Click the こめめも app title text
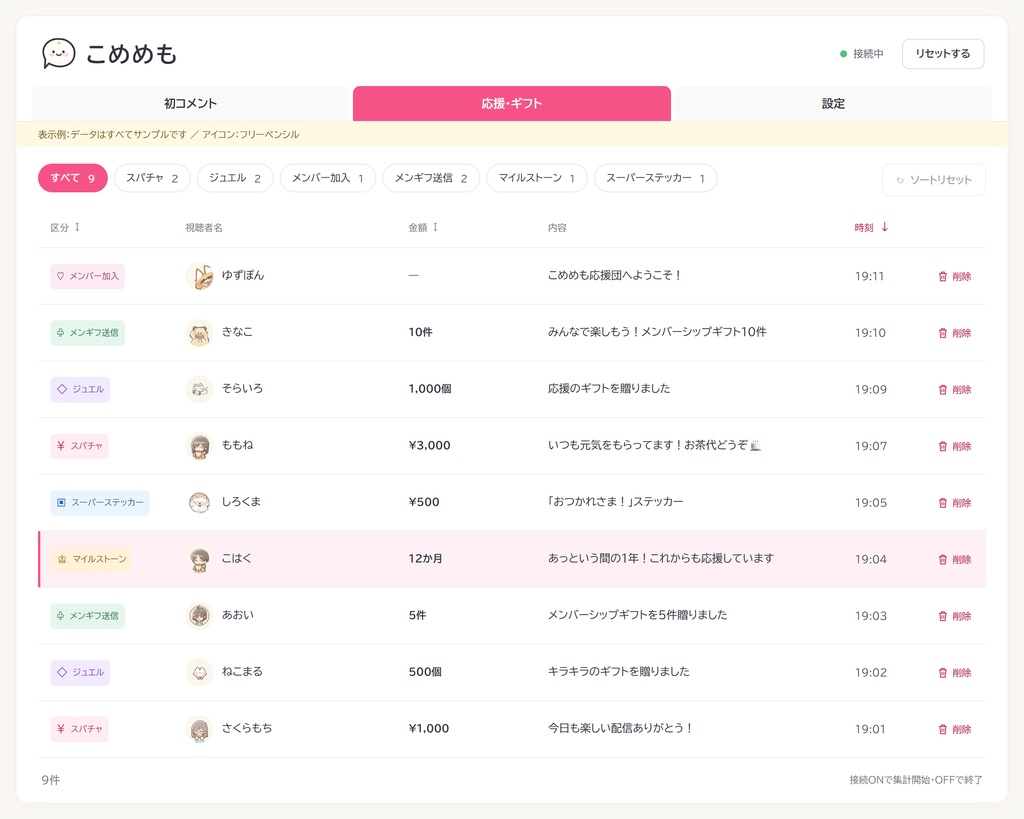The image size is (1024, 819). coord(131,54)
